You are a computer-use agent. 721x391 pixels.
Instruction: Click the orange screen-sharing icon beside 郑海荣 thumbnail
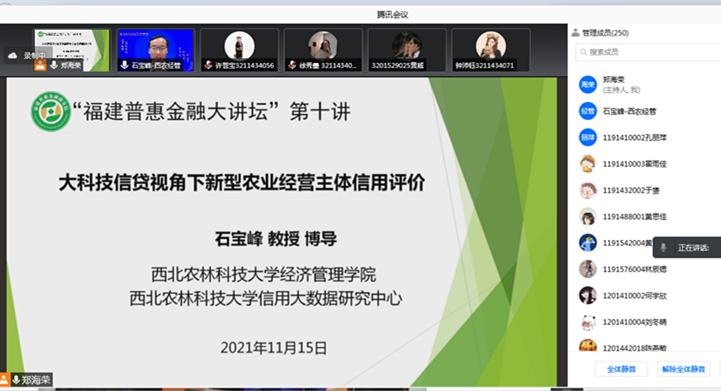40,65
